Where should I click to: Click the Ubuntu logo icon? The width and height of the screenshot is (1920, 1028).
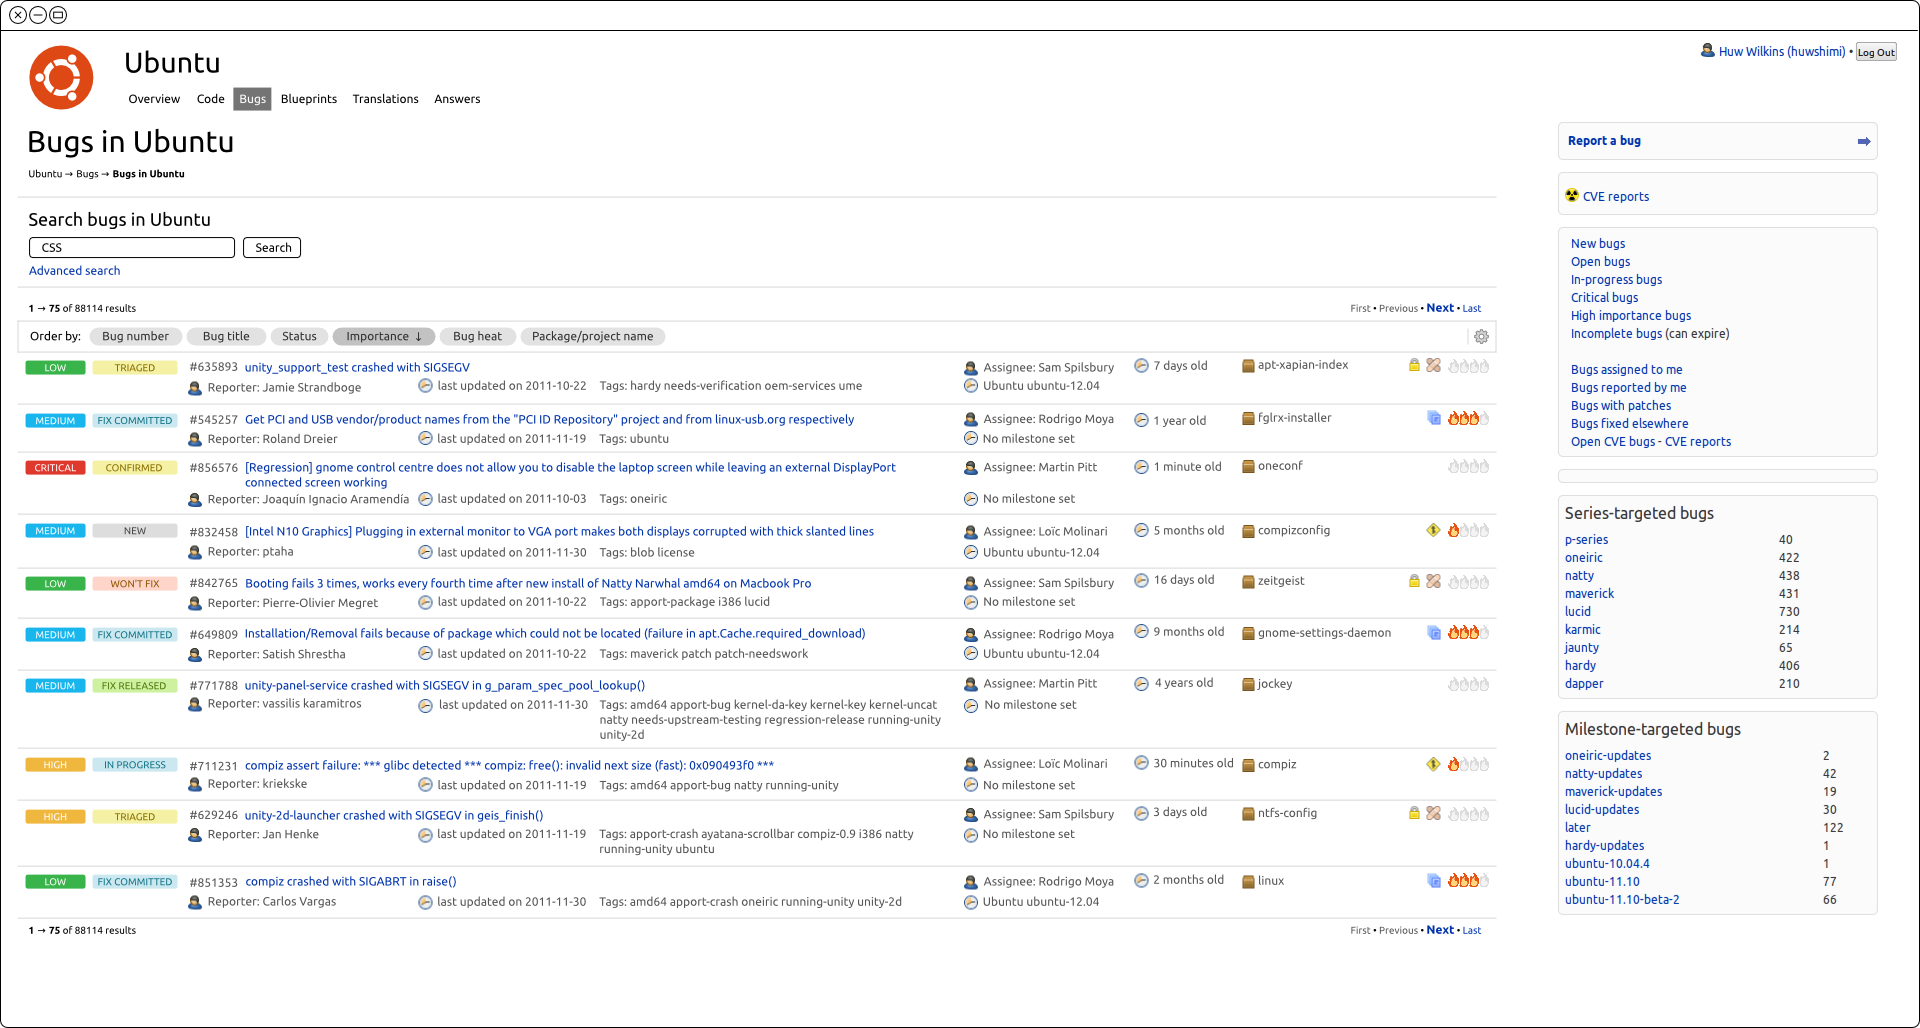61,78
